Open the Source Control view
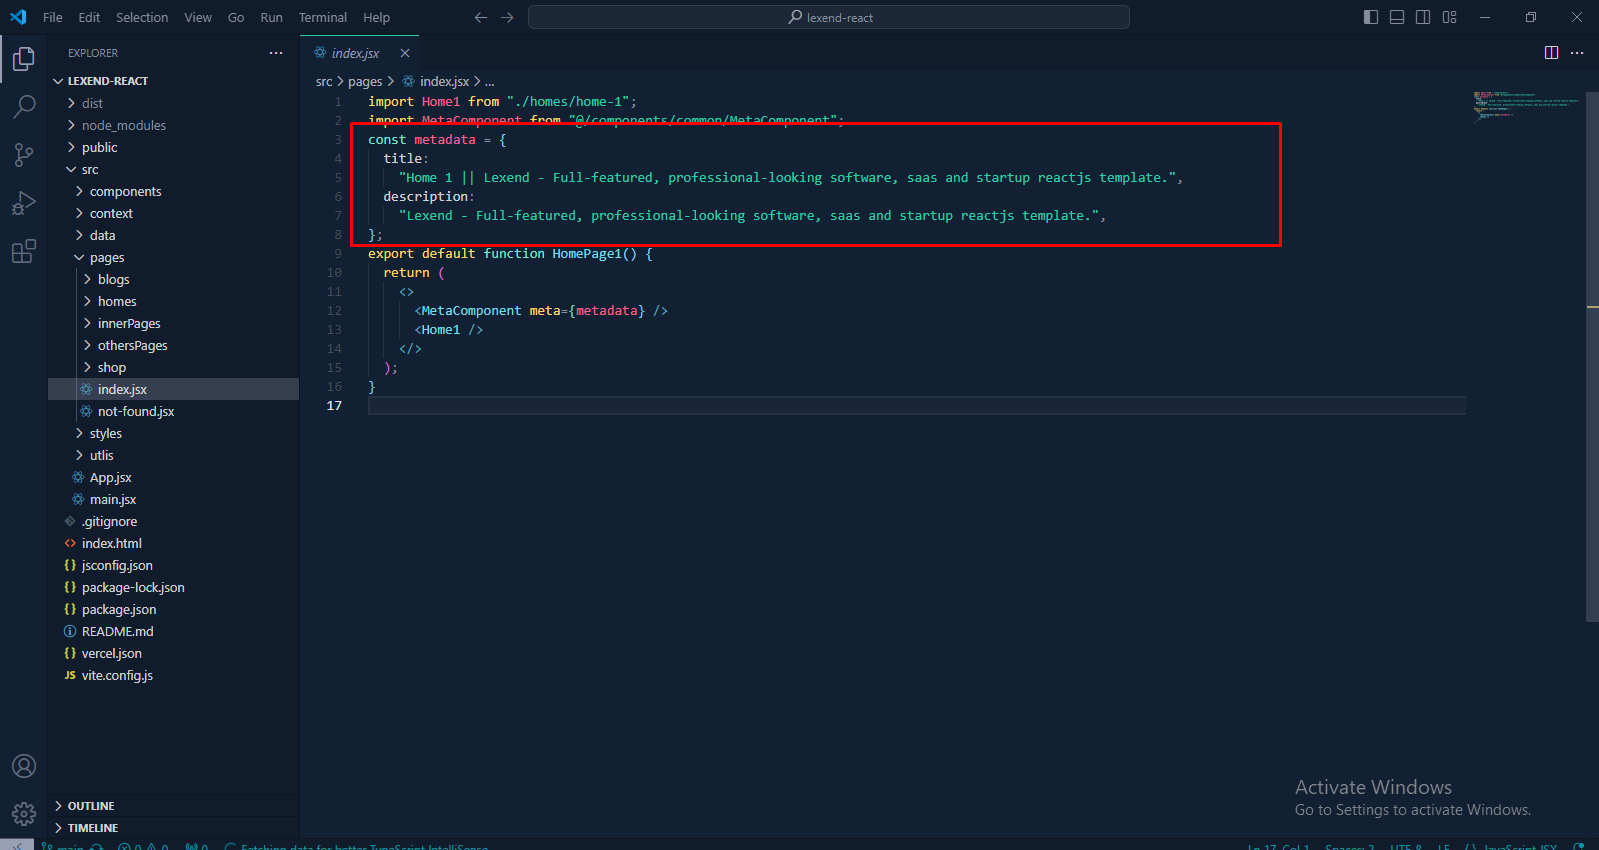The image size is (1599, 850). [24, 154]
